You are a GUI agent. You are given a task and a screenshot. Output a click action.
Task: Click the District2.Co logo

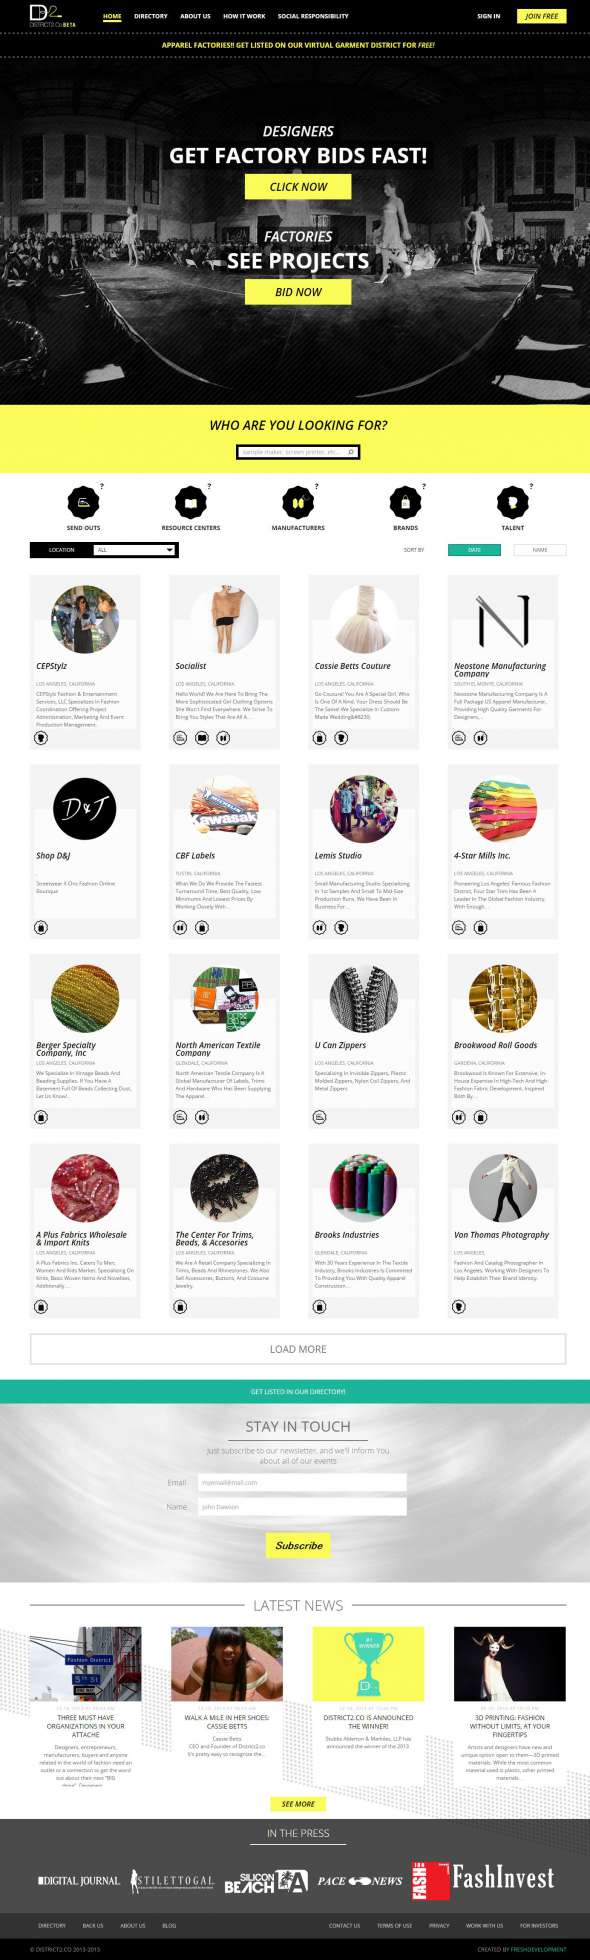53,15
